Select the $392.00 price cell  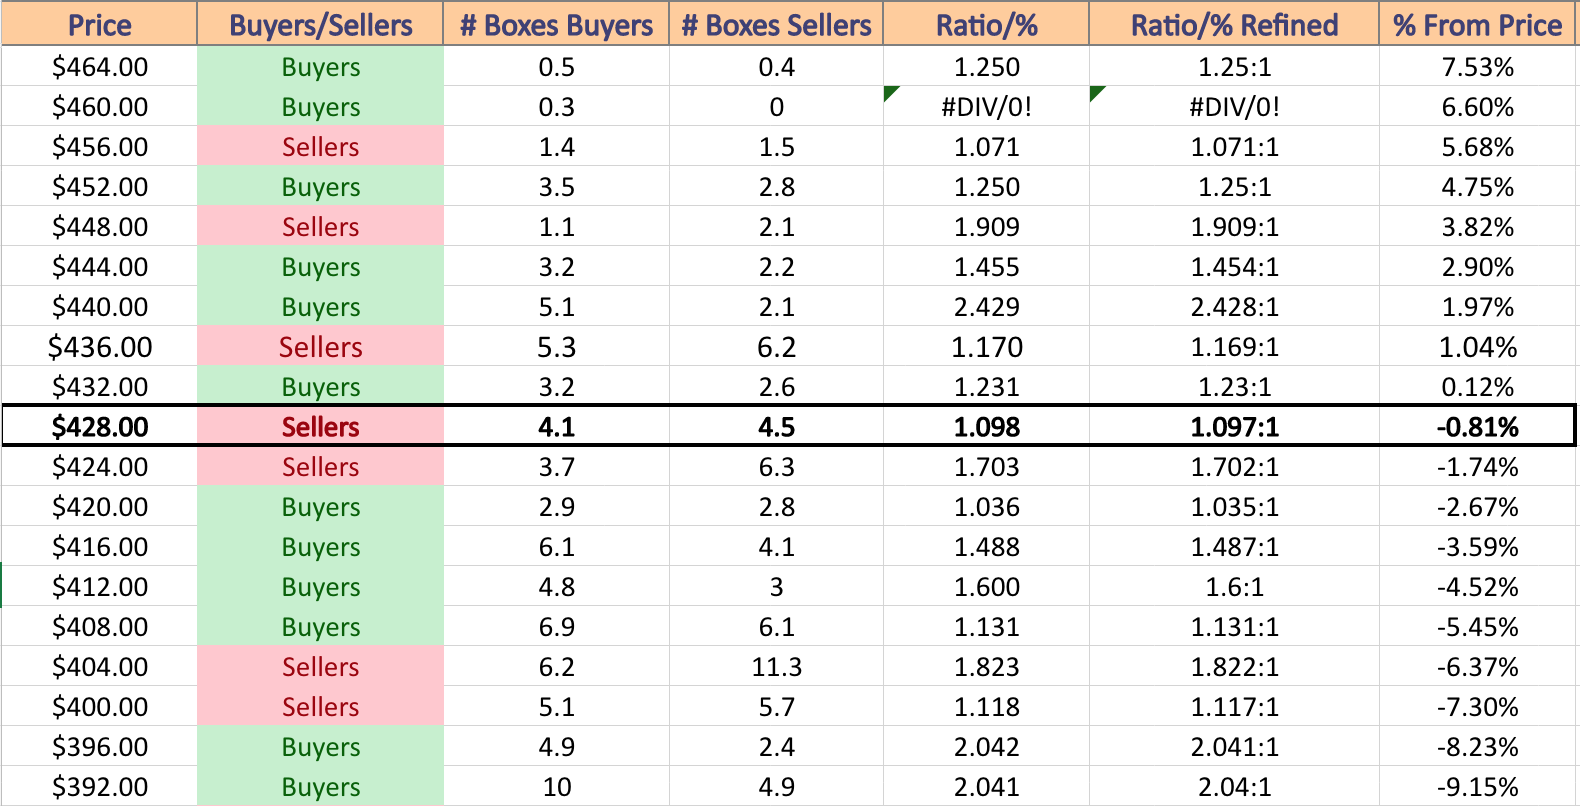[x=99, y=787]
